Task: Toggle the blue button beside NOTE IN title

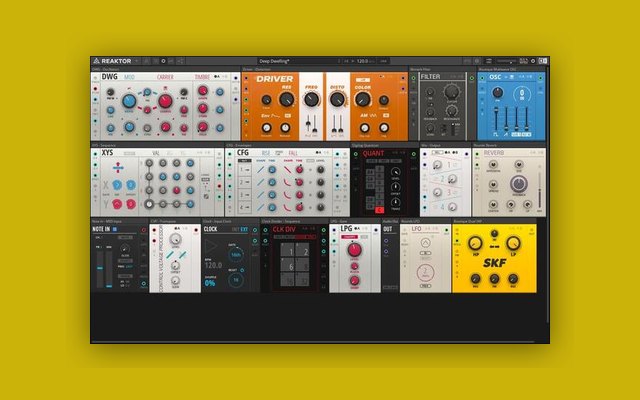Action: click(x=115, y=229)
